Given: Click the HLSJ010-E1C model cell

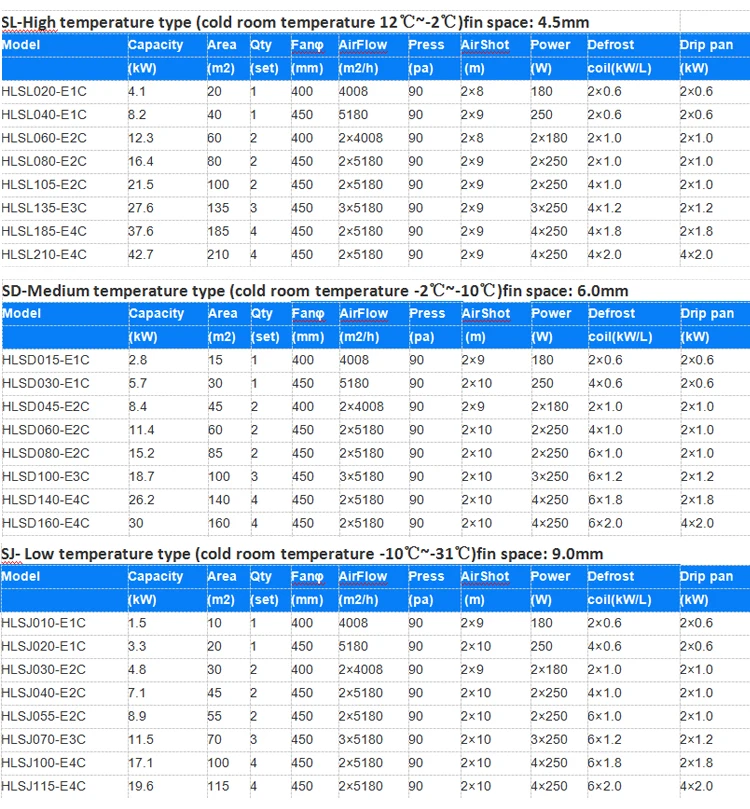Looking at the screenshot, I should pyautogui.click(x=44, y=623).
